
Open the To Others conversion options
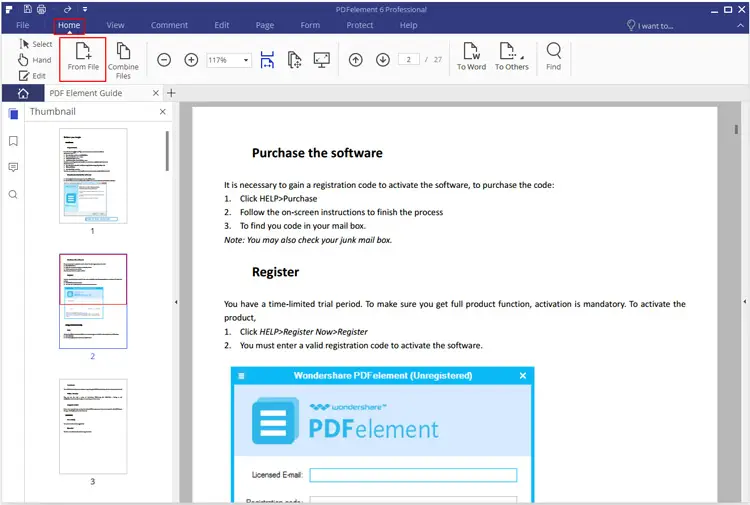(x=511, y=56)
